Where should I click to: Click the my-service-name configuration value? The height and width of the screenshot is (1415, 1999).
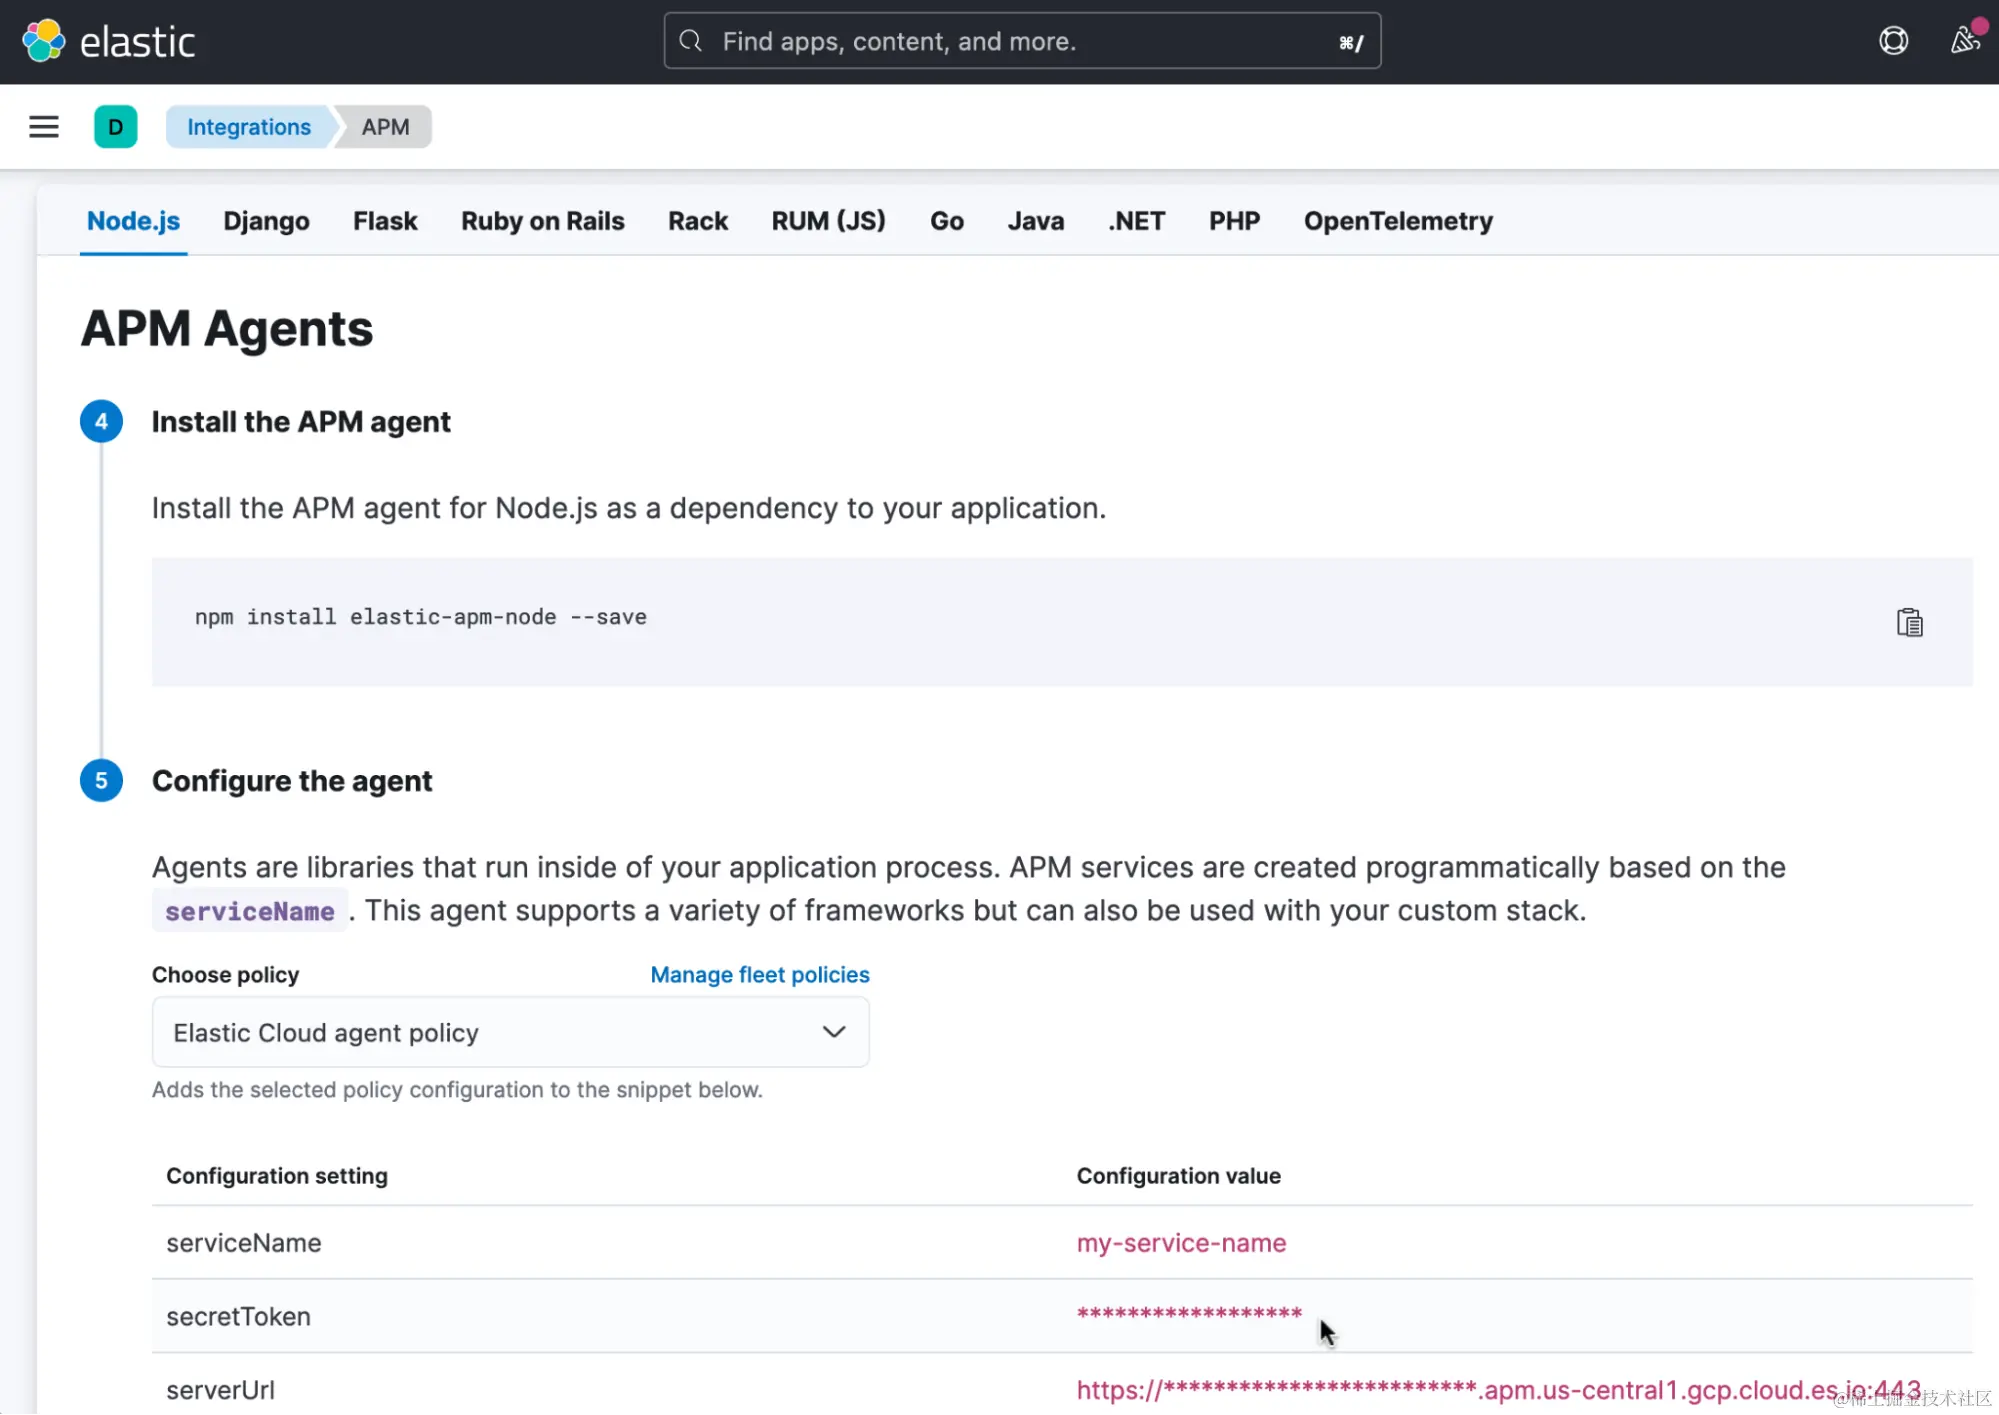click(x=1181, y=1243)
